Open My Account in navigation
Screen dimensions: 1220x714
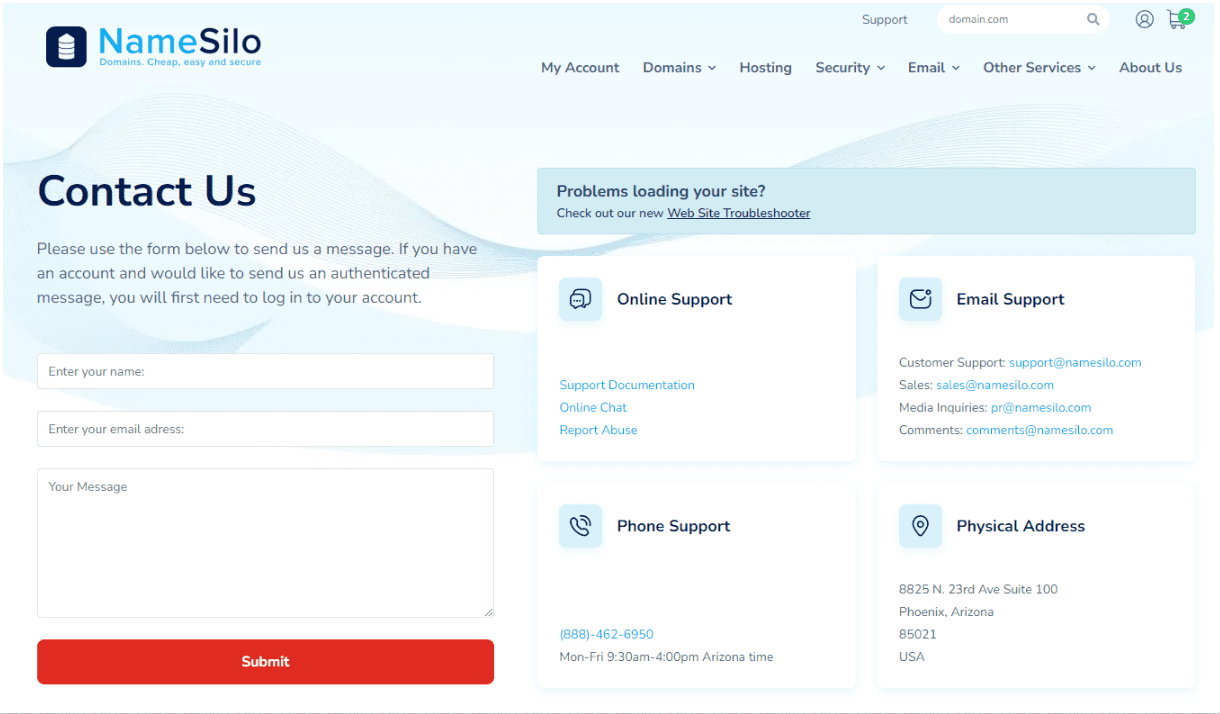580,68
